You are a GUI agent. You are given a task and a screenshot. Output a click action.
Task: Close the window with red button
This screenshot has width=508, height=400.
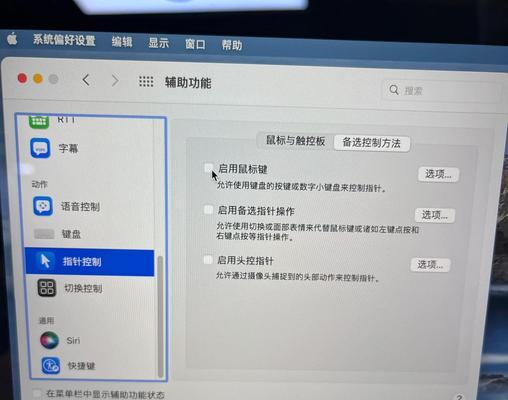[x=22, y=78]
